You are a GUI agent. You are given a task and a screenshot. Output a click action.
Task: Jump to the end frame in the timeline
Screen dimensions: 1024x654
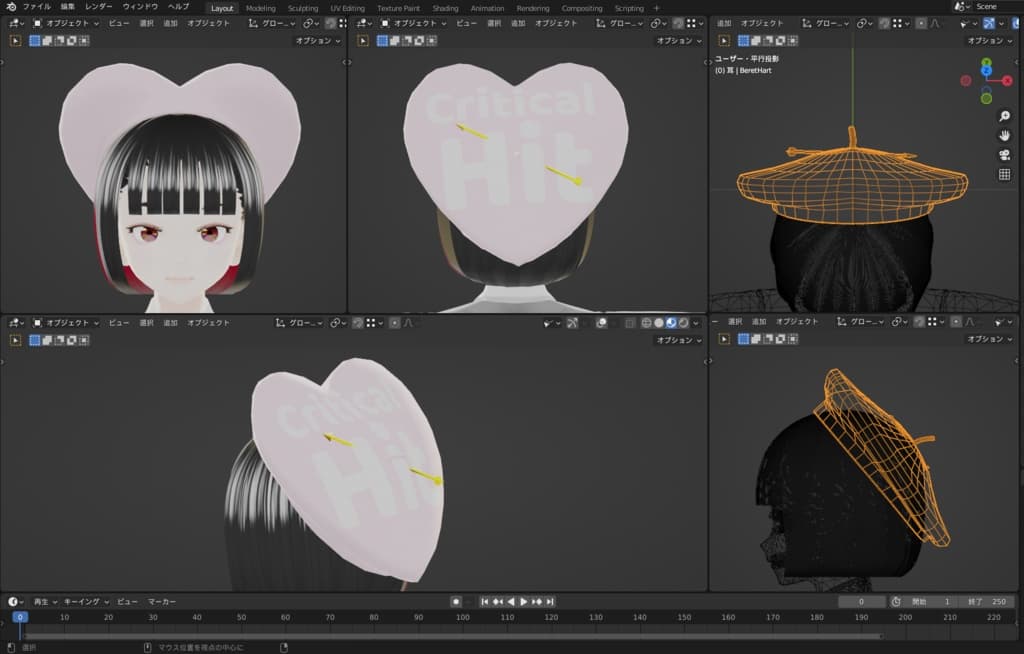pyautogui.click(x=550, y=602)
